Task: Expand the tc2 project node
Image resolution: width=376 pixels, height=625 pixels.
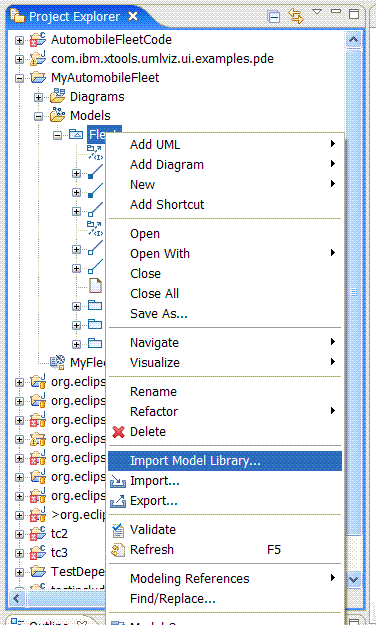Action: coord(19,534)
